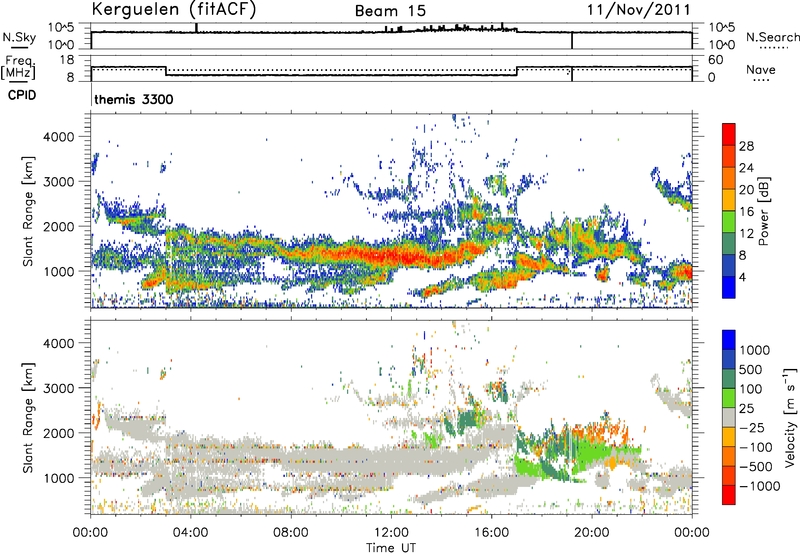Click the 'N.Sky' legend label
This screenshot has height=554, width=800.
[x=19, y=37]
